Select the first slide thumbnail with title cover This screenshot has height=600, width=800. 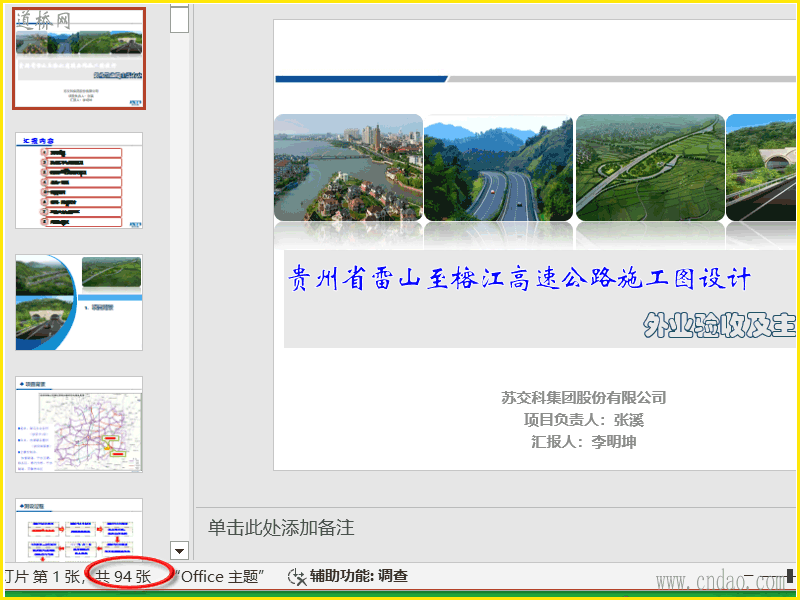(x=79, y=58)
